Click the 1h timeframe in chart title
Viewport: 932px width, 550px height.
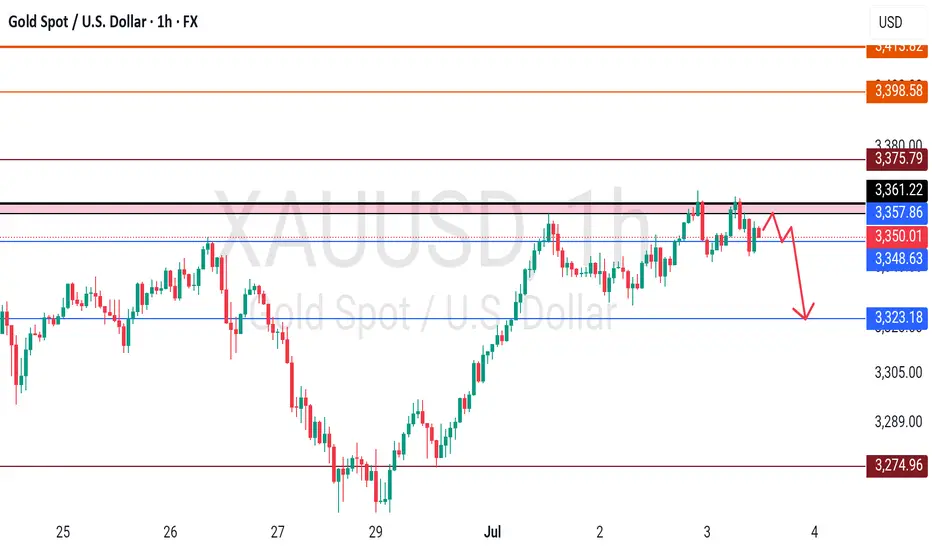click(x=165, y=22)
